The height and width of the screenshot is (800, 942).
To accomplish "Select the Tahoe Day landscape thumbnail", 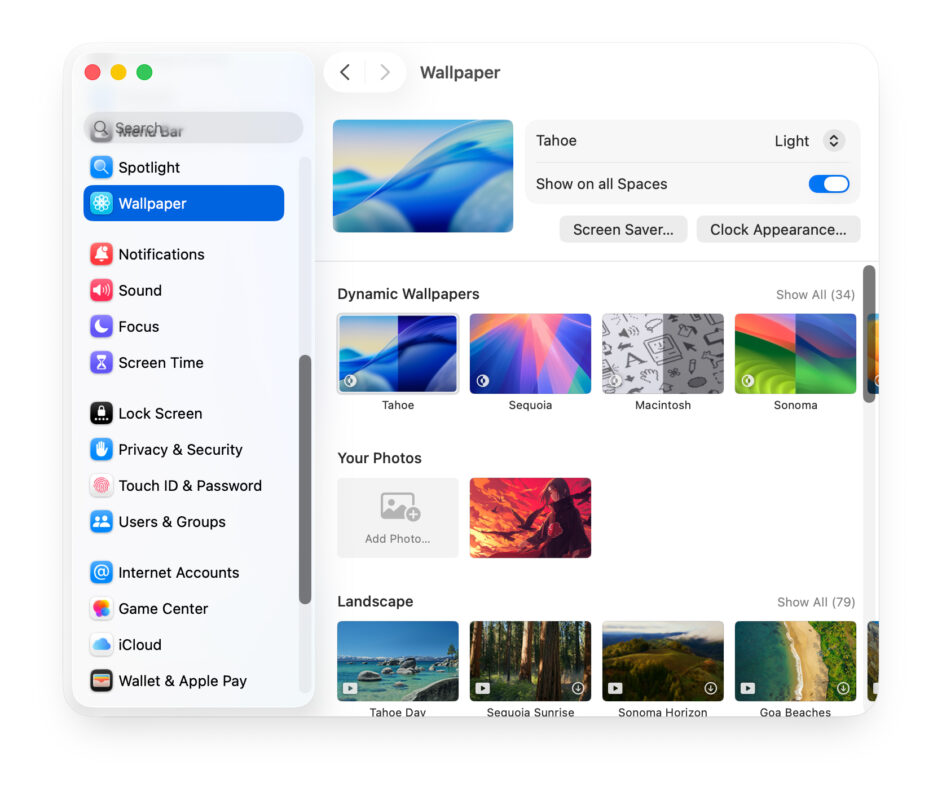I will [398, 661].
